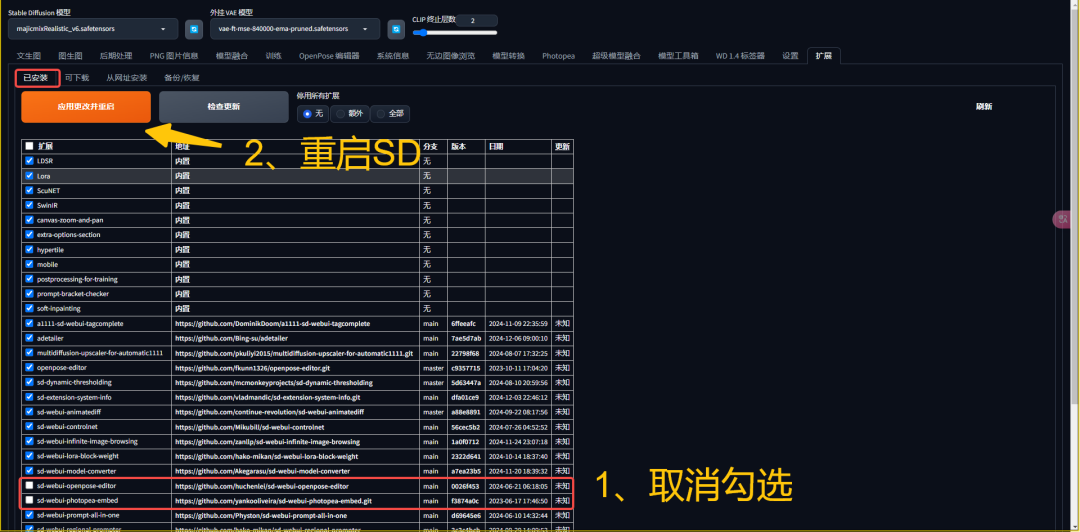The height and width of the screenshot is (532, 1080).
Task: Click the round icon at the right window edge
Action: coord(1063,219)
